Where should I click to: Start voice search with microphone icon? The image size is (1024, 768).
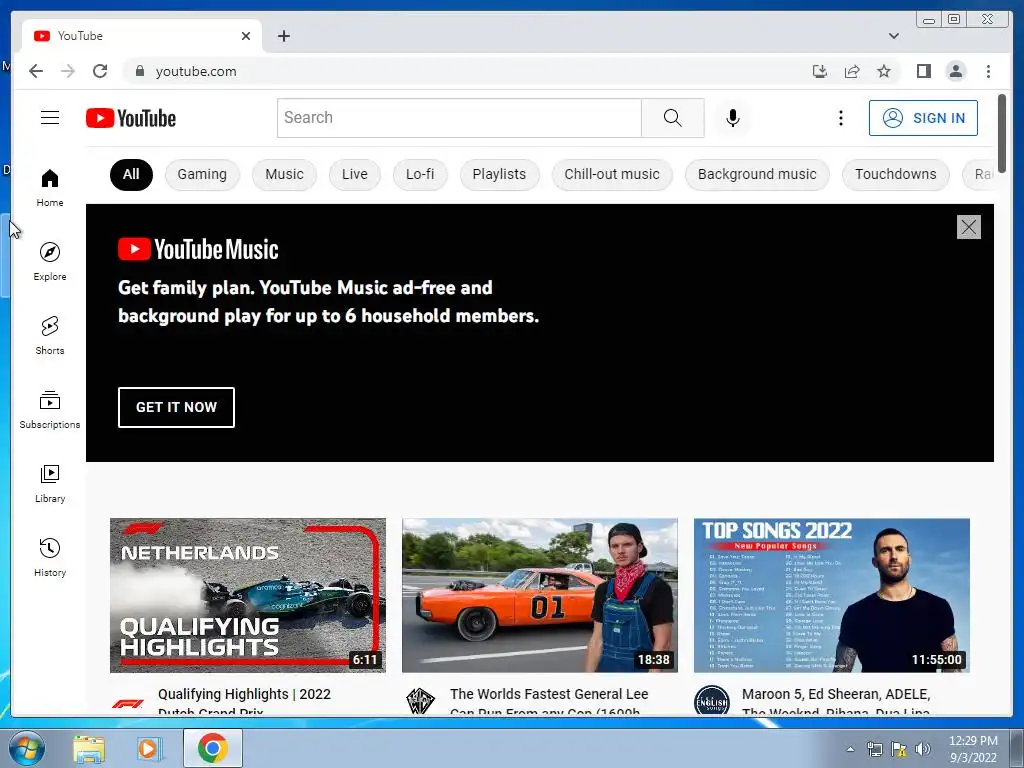733,118
